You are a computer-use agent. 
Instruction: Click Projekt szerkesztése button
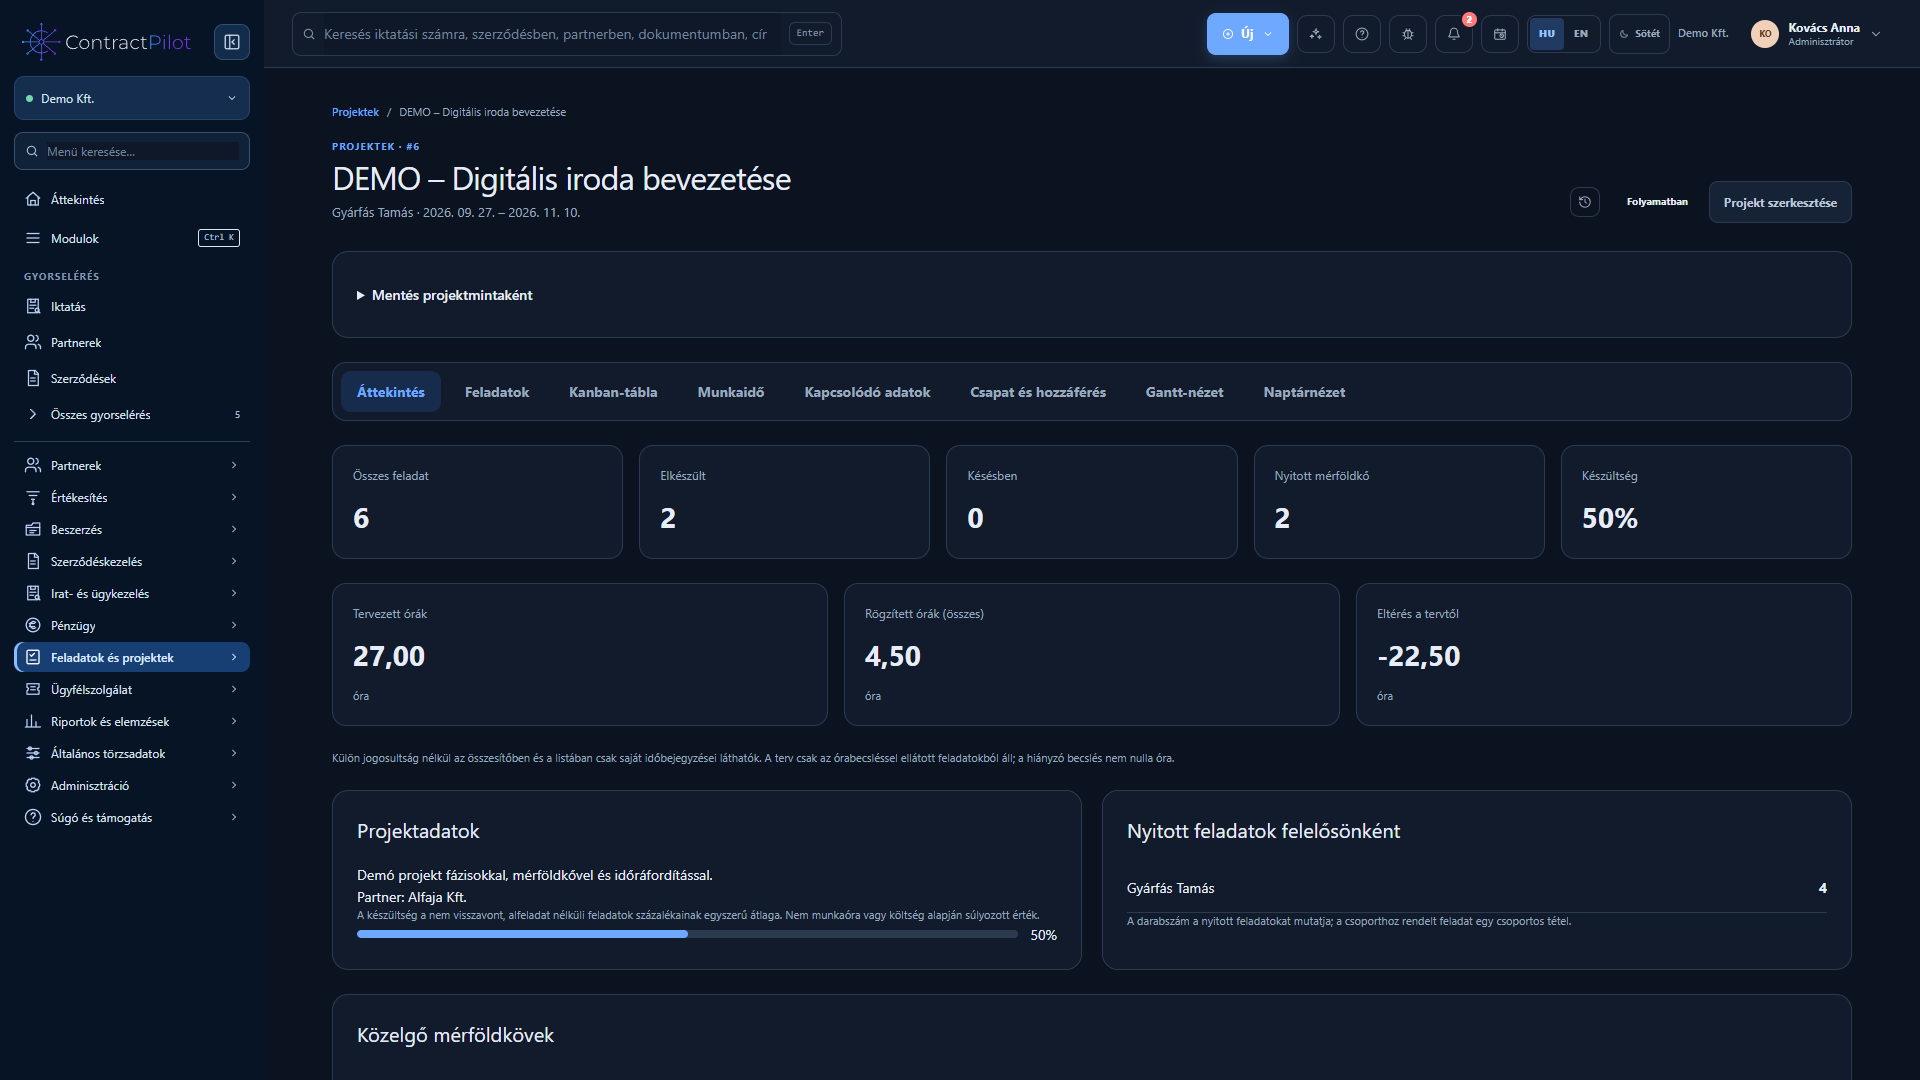tap(1780, 202)
